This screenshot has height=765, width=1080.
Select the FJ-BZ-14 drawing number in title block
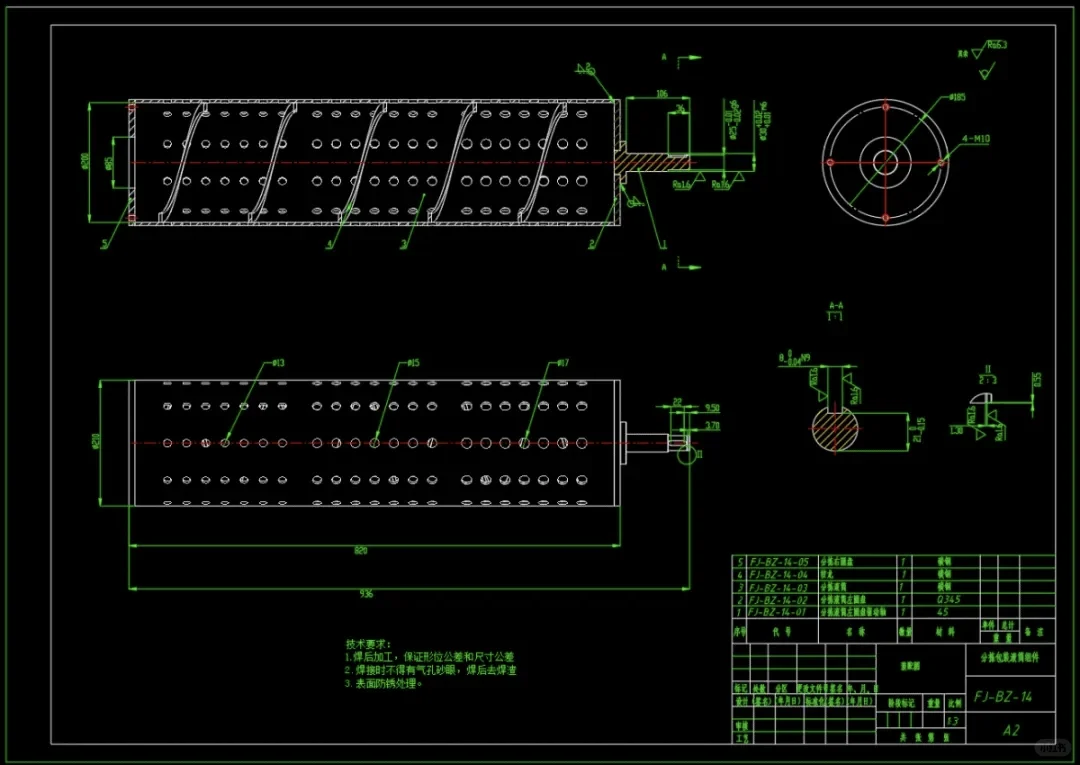click(x=1004, y=696)
